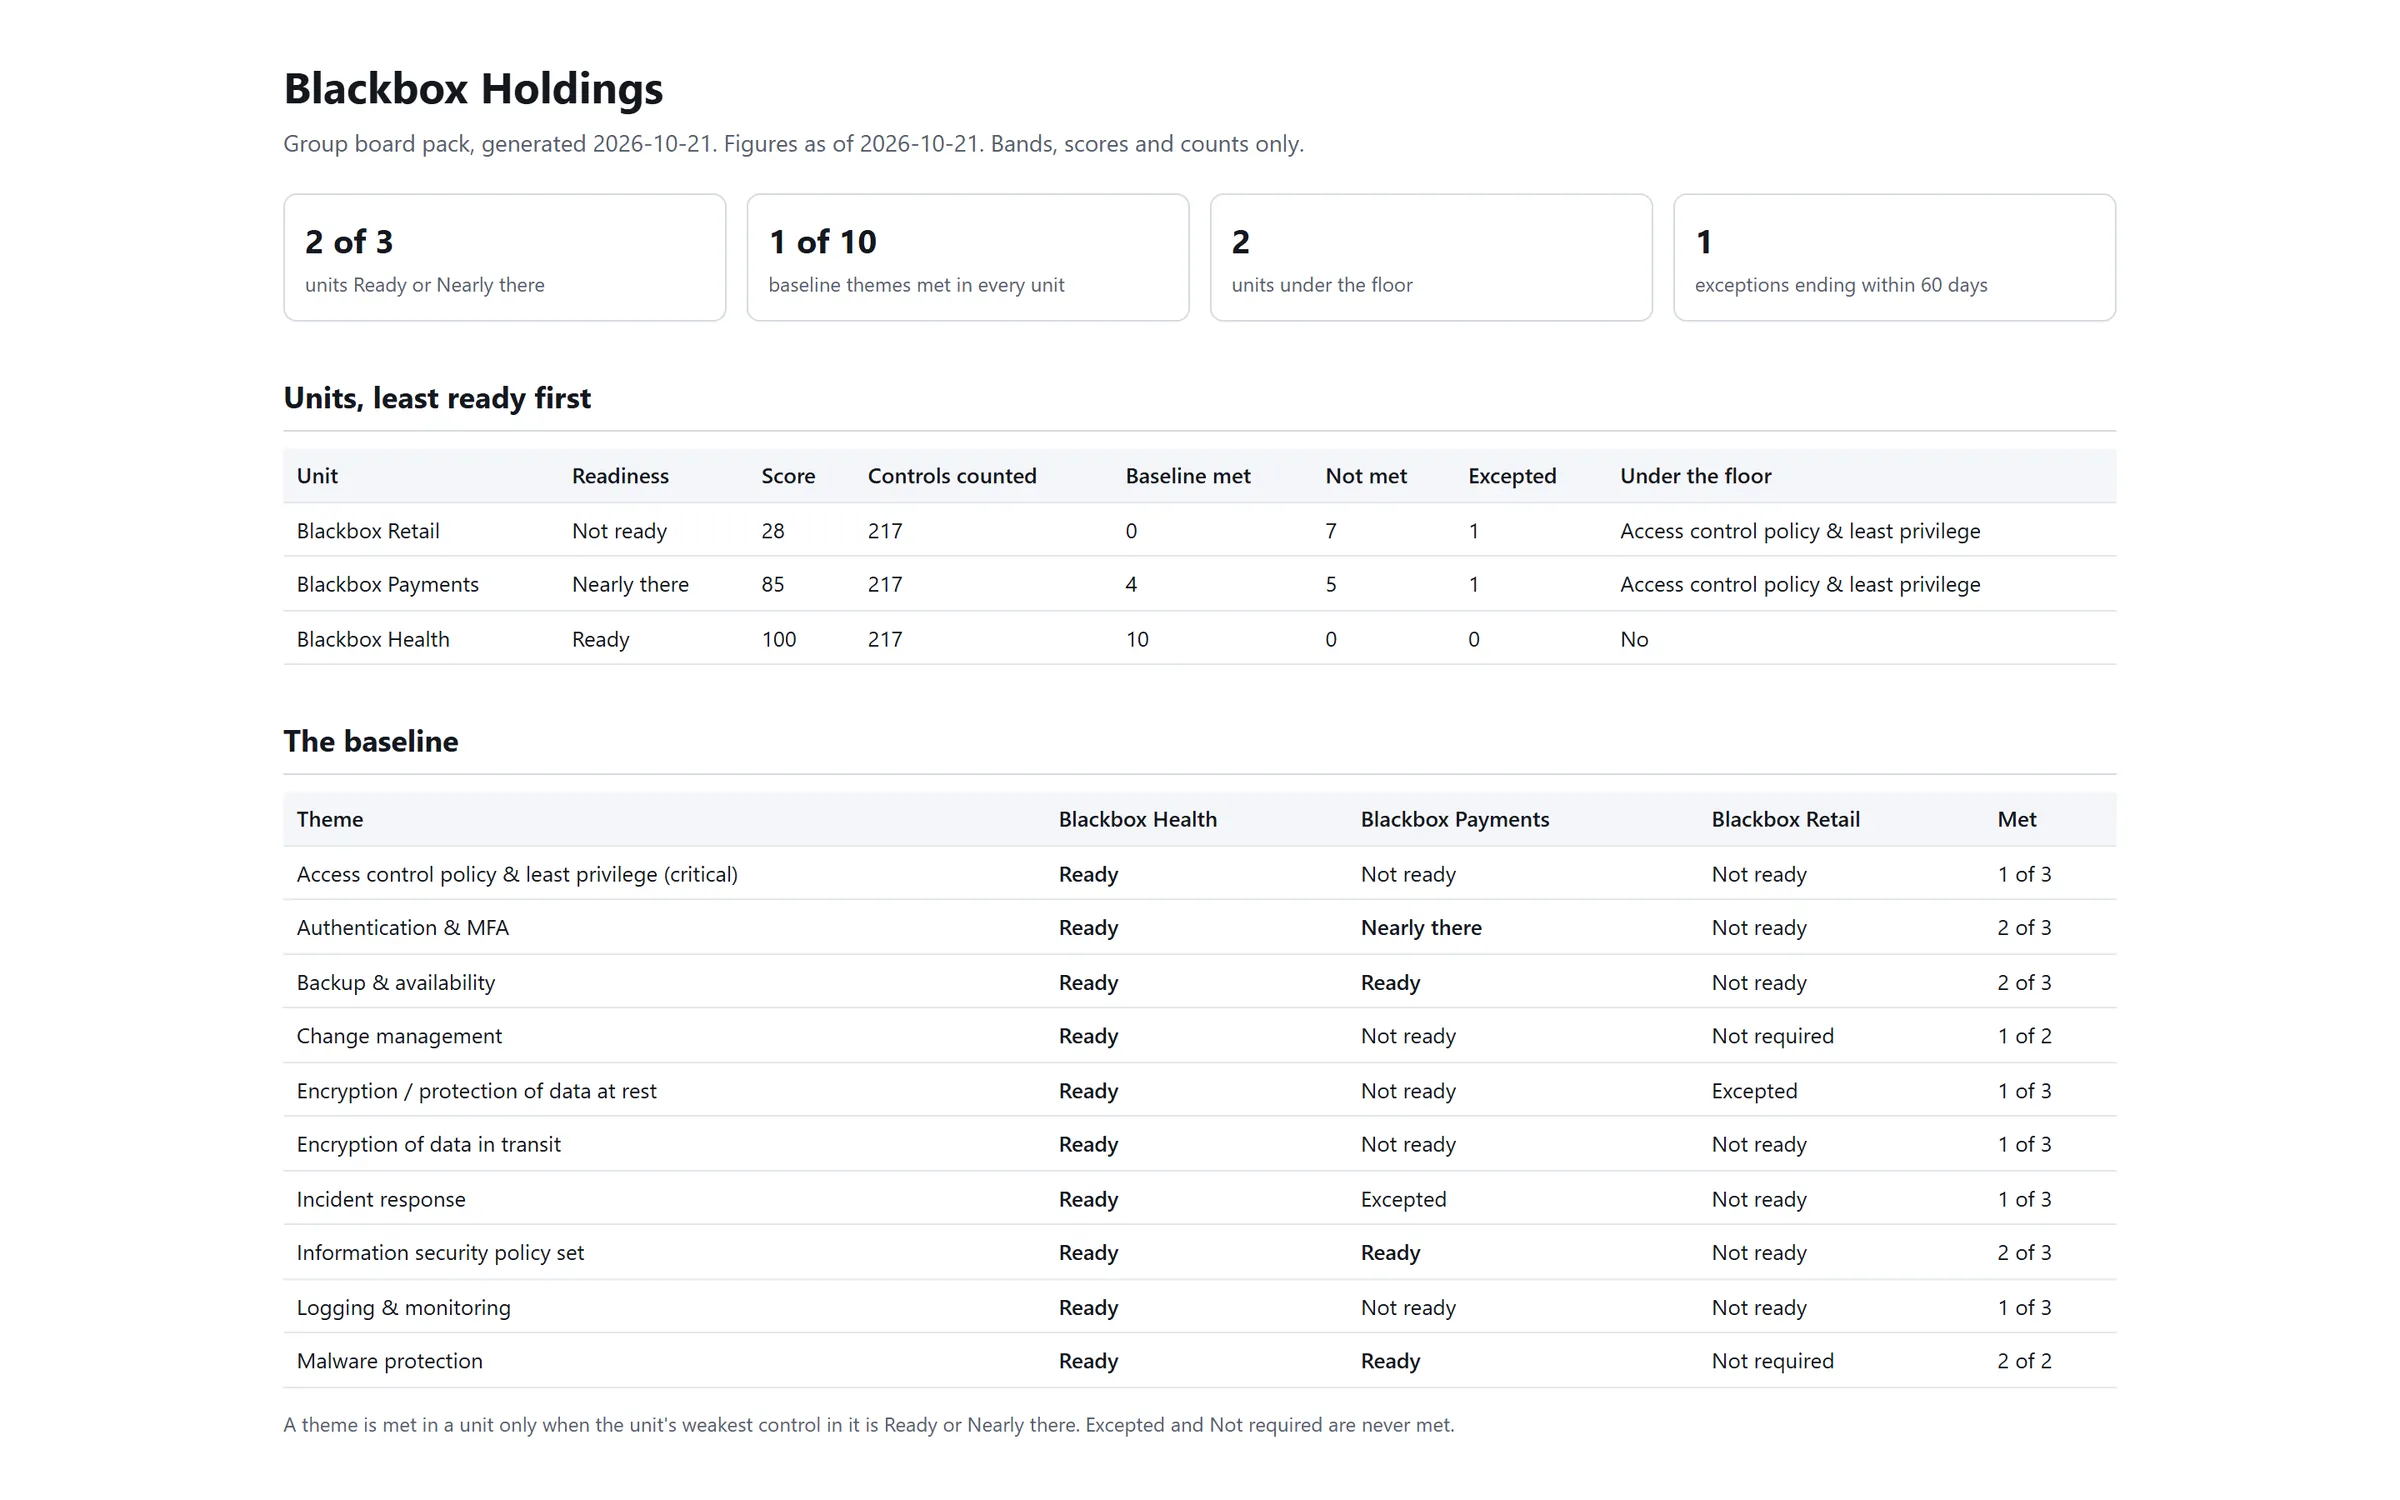Click the 'Theme' column header
This screenshot has height=1500, width=2400.
point(330,819)
